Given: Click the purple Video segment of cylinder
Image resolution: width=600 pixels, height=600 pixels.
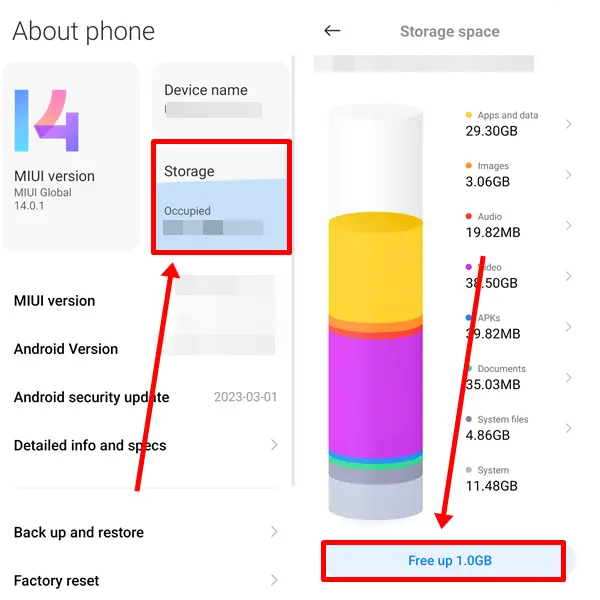Looking at the screenshot, I should click(378, 390).
